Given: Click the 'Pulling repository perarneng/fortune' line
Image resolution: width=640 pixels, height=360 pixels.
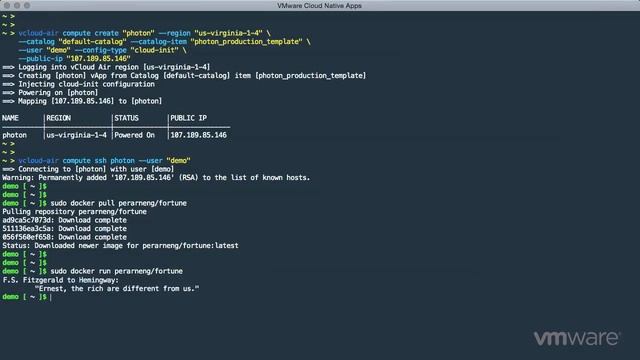Looking at the screenshot, I should coord(74,212).
